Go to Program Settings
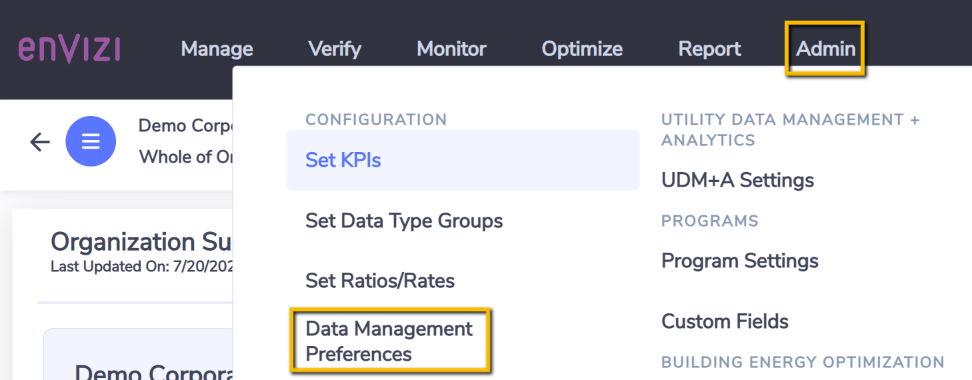This screenshot has height=380, width=972. click(x=740, y=260)
